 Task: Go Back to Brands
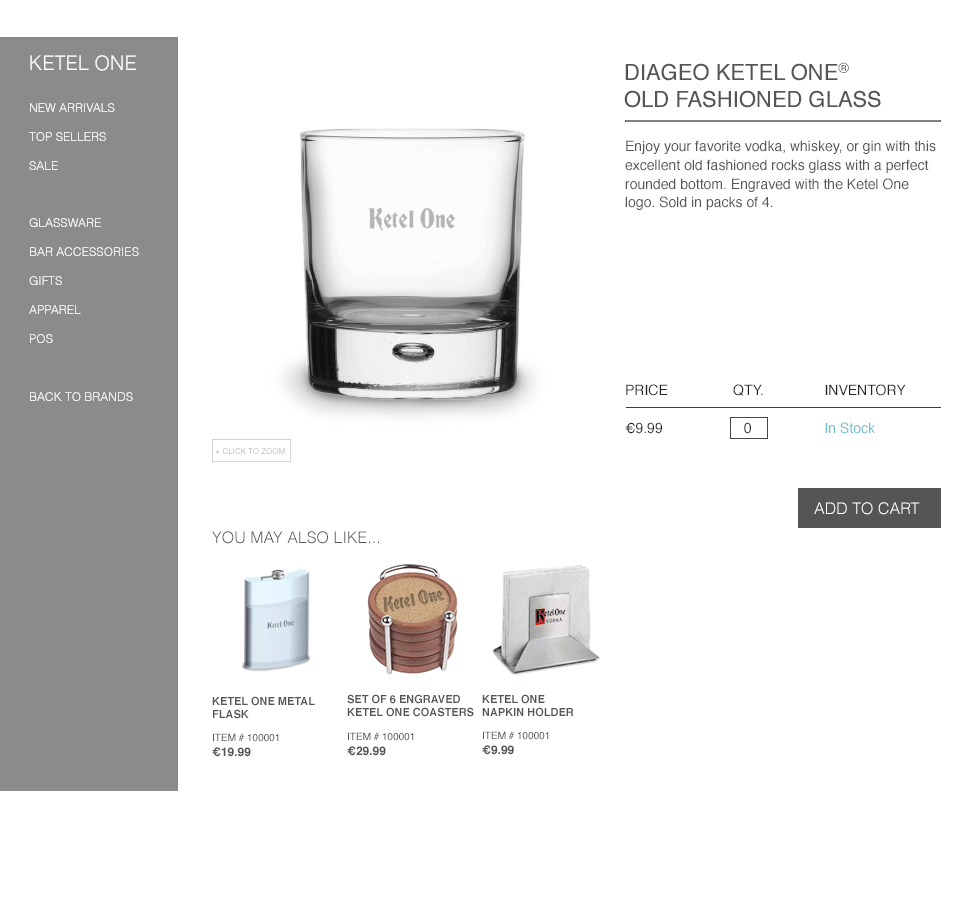[81, 397]
